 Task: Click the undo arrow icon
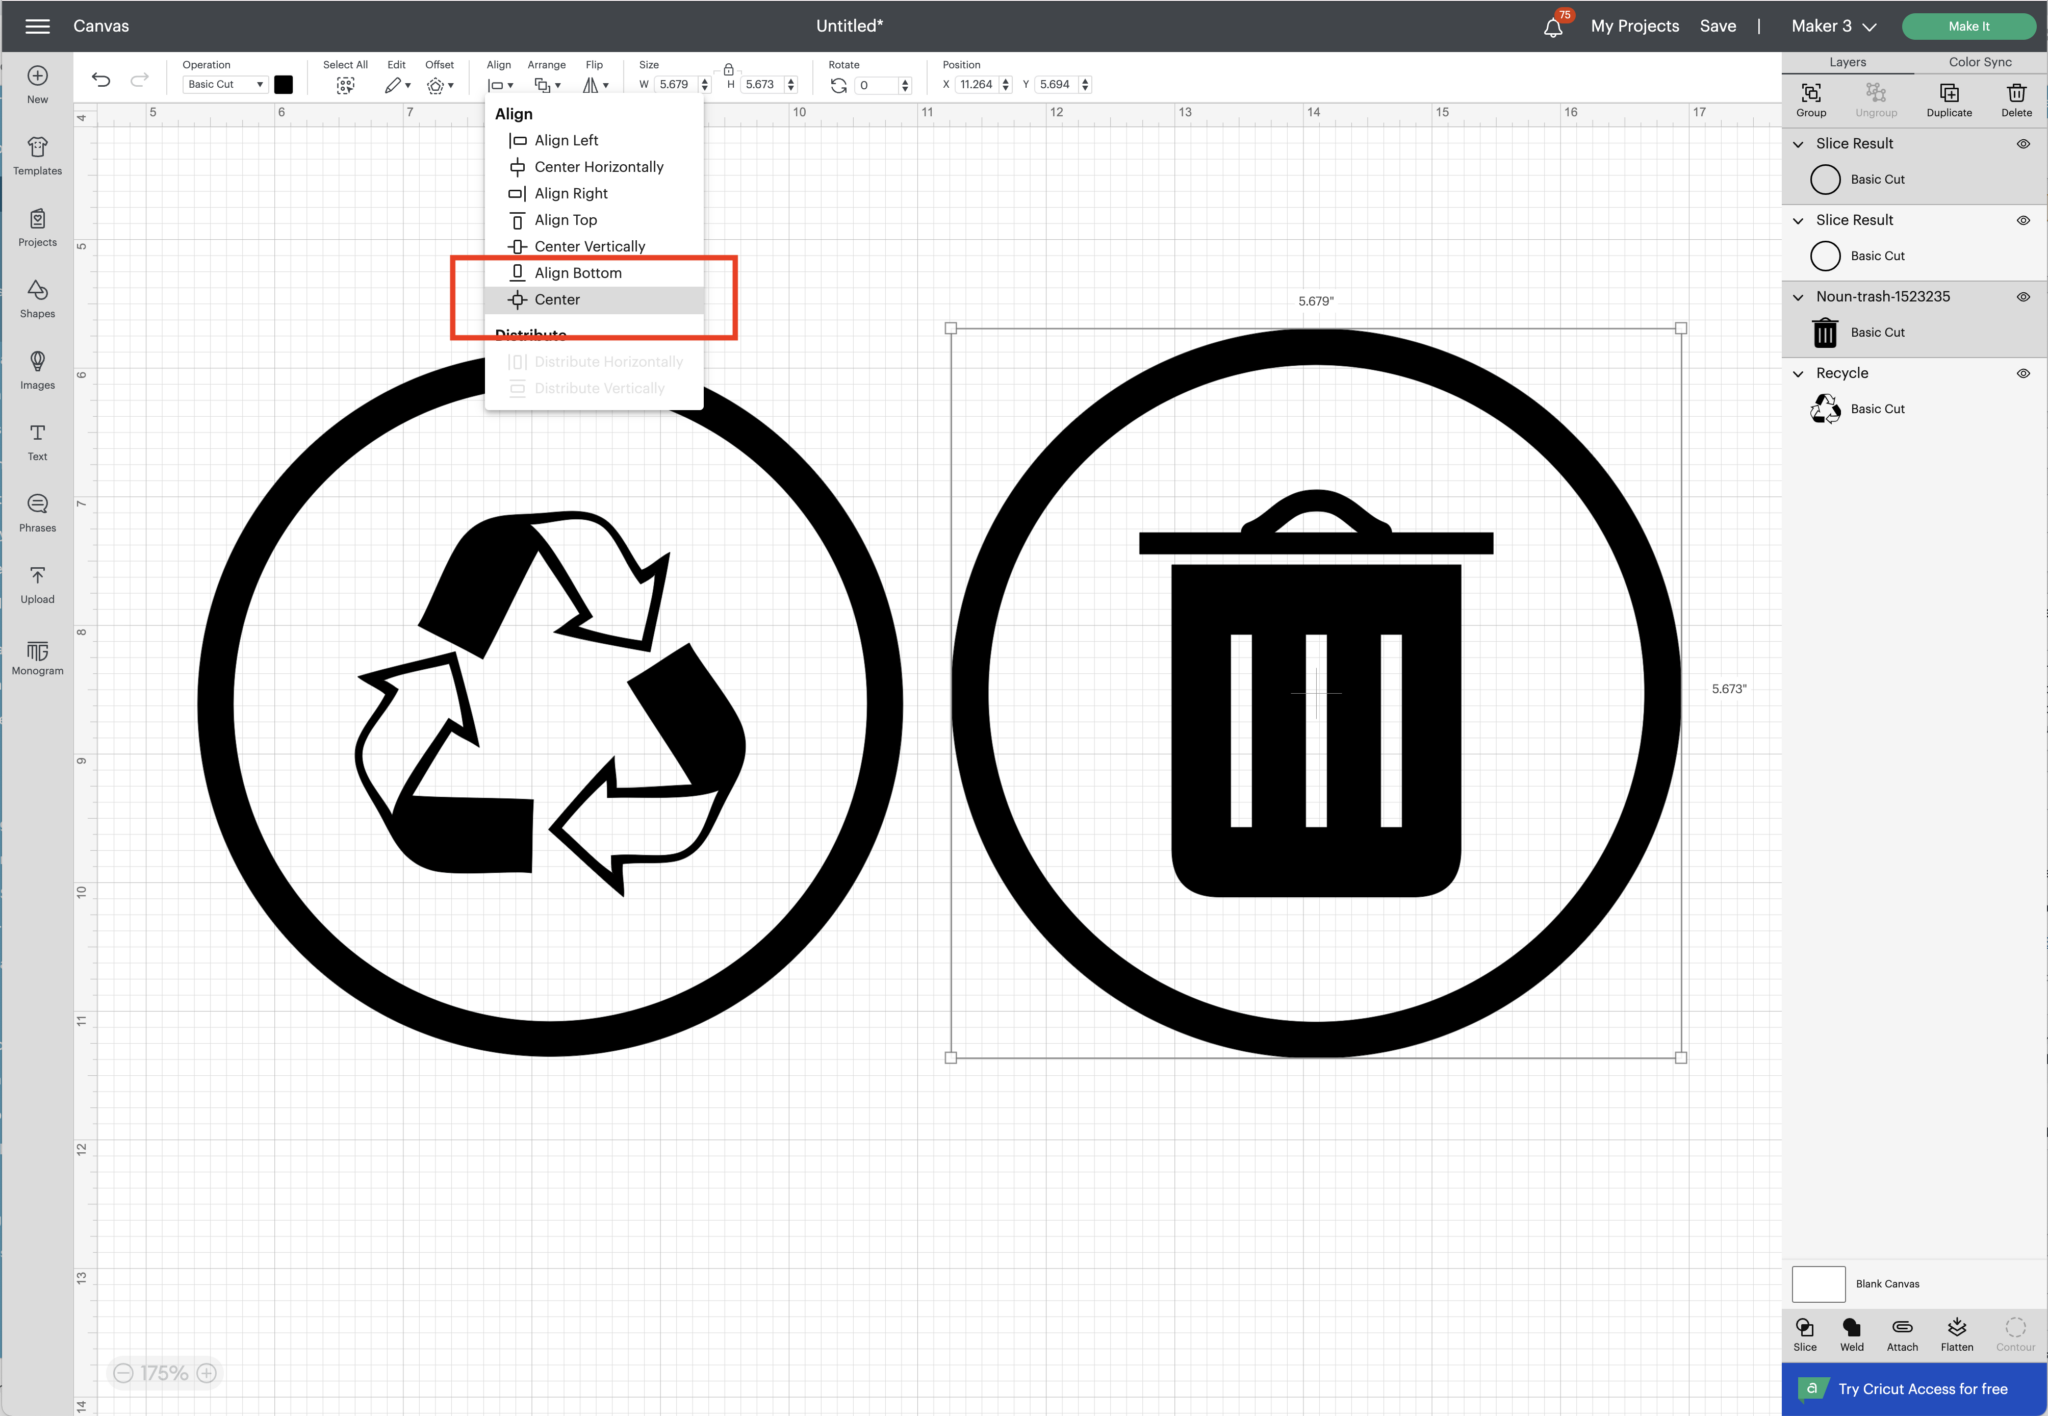[101, 81]
